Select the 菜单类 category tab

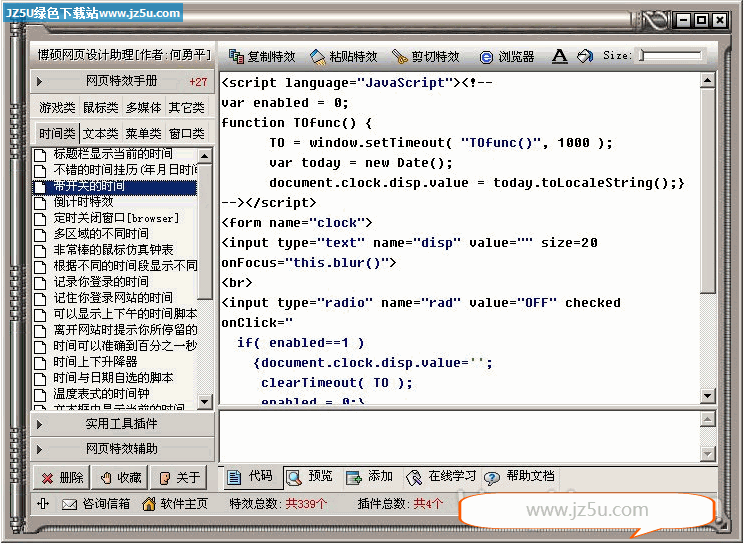coord(143,133)
